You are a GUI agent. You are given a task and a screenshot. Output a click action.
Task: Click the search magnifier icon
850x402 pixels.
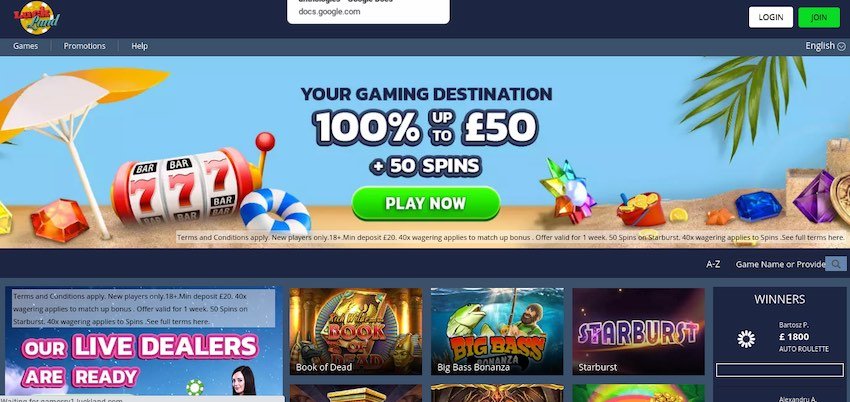click(x=835, y=264)
